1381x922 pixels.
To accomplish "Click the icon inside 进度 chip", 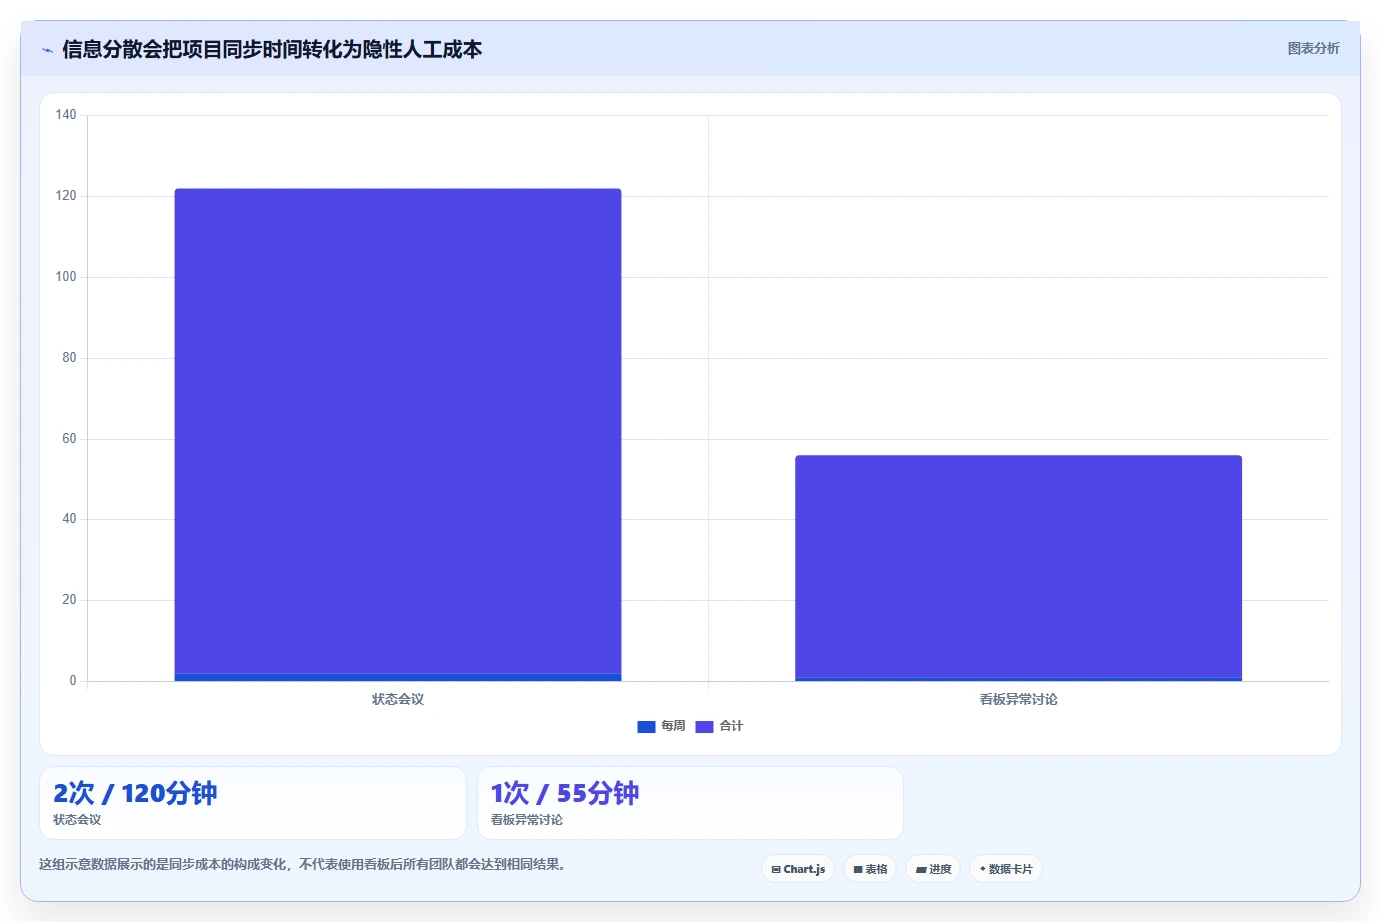I will 921,870.
